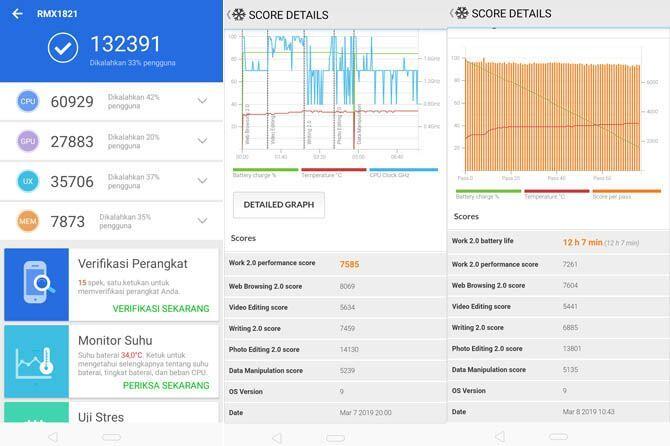Tap Android back nav button in middle panel

pyautogui.click(x=277, y=438)
